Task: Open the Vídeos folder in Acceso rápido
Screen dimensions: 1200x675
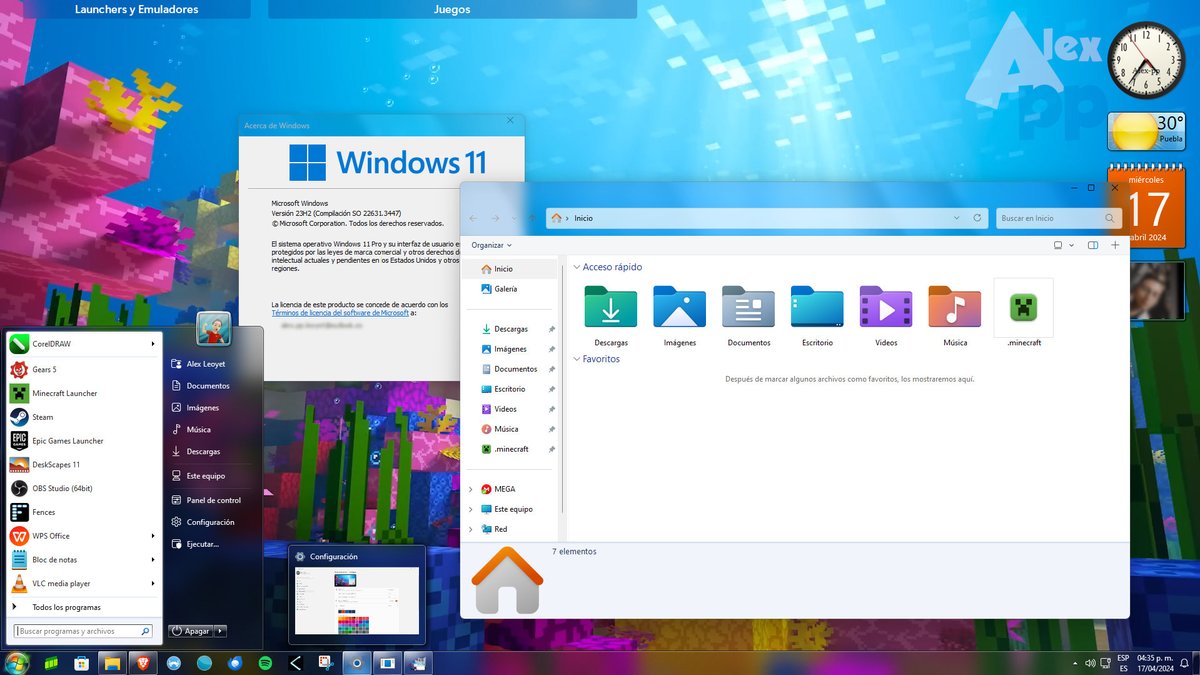Action: pyautogui.click(x=886, y=316)
